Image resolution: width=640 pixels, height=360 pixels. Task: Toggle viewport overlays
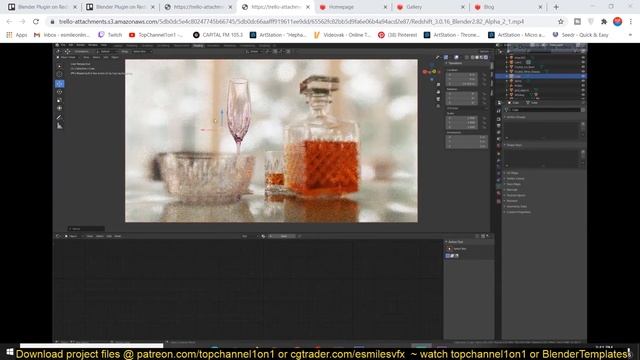tap(456, 57)
